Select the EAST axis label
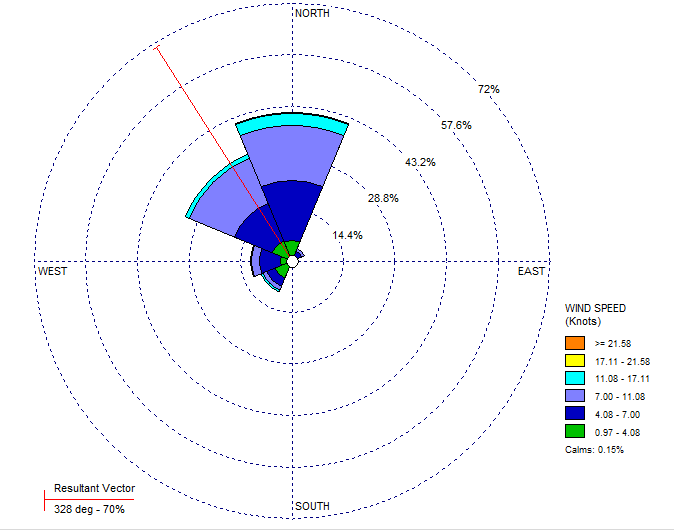This screenshot has width=674, height=530. tap(531, 271)
